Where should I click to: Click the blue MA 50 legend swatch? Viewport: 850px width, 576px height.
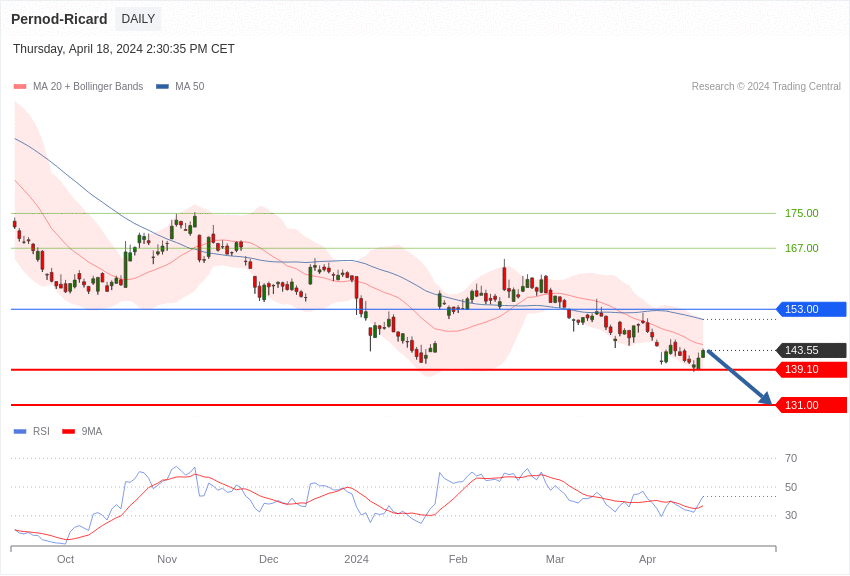click(162, 87)
